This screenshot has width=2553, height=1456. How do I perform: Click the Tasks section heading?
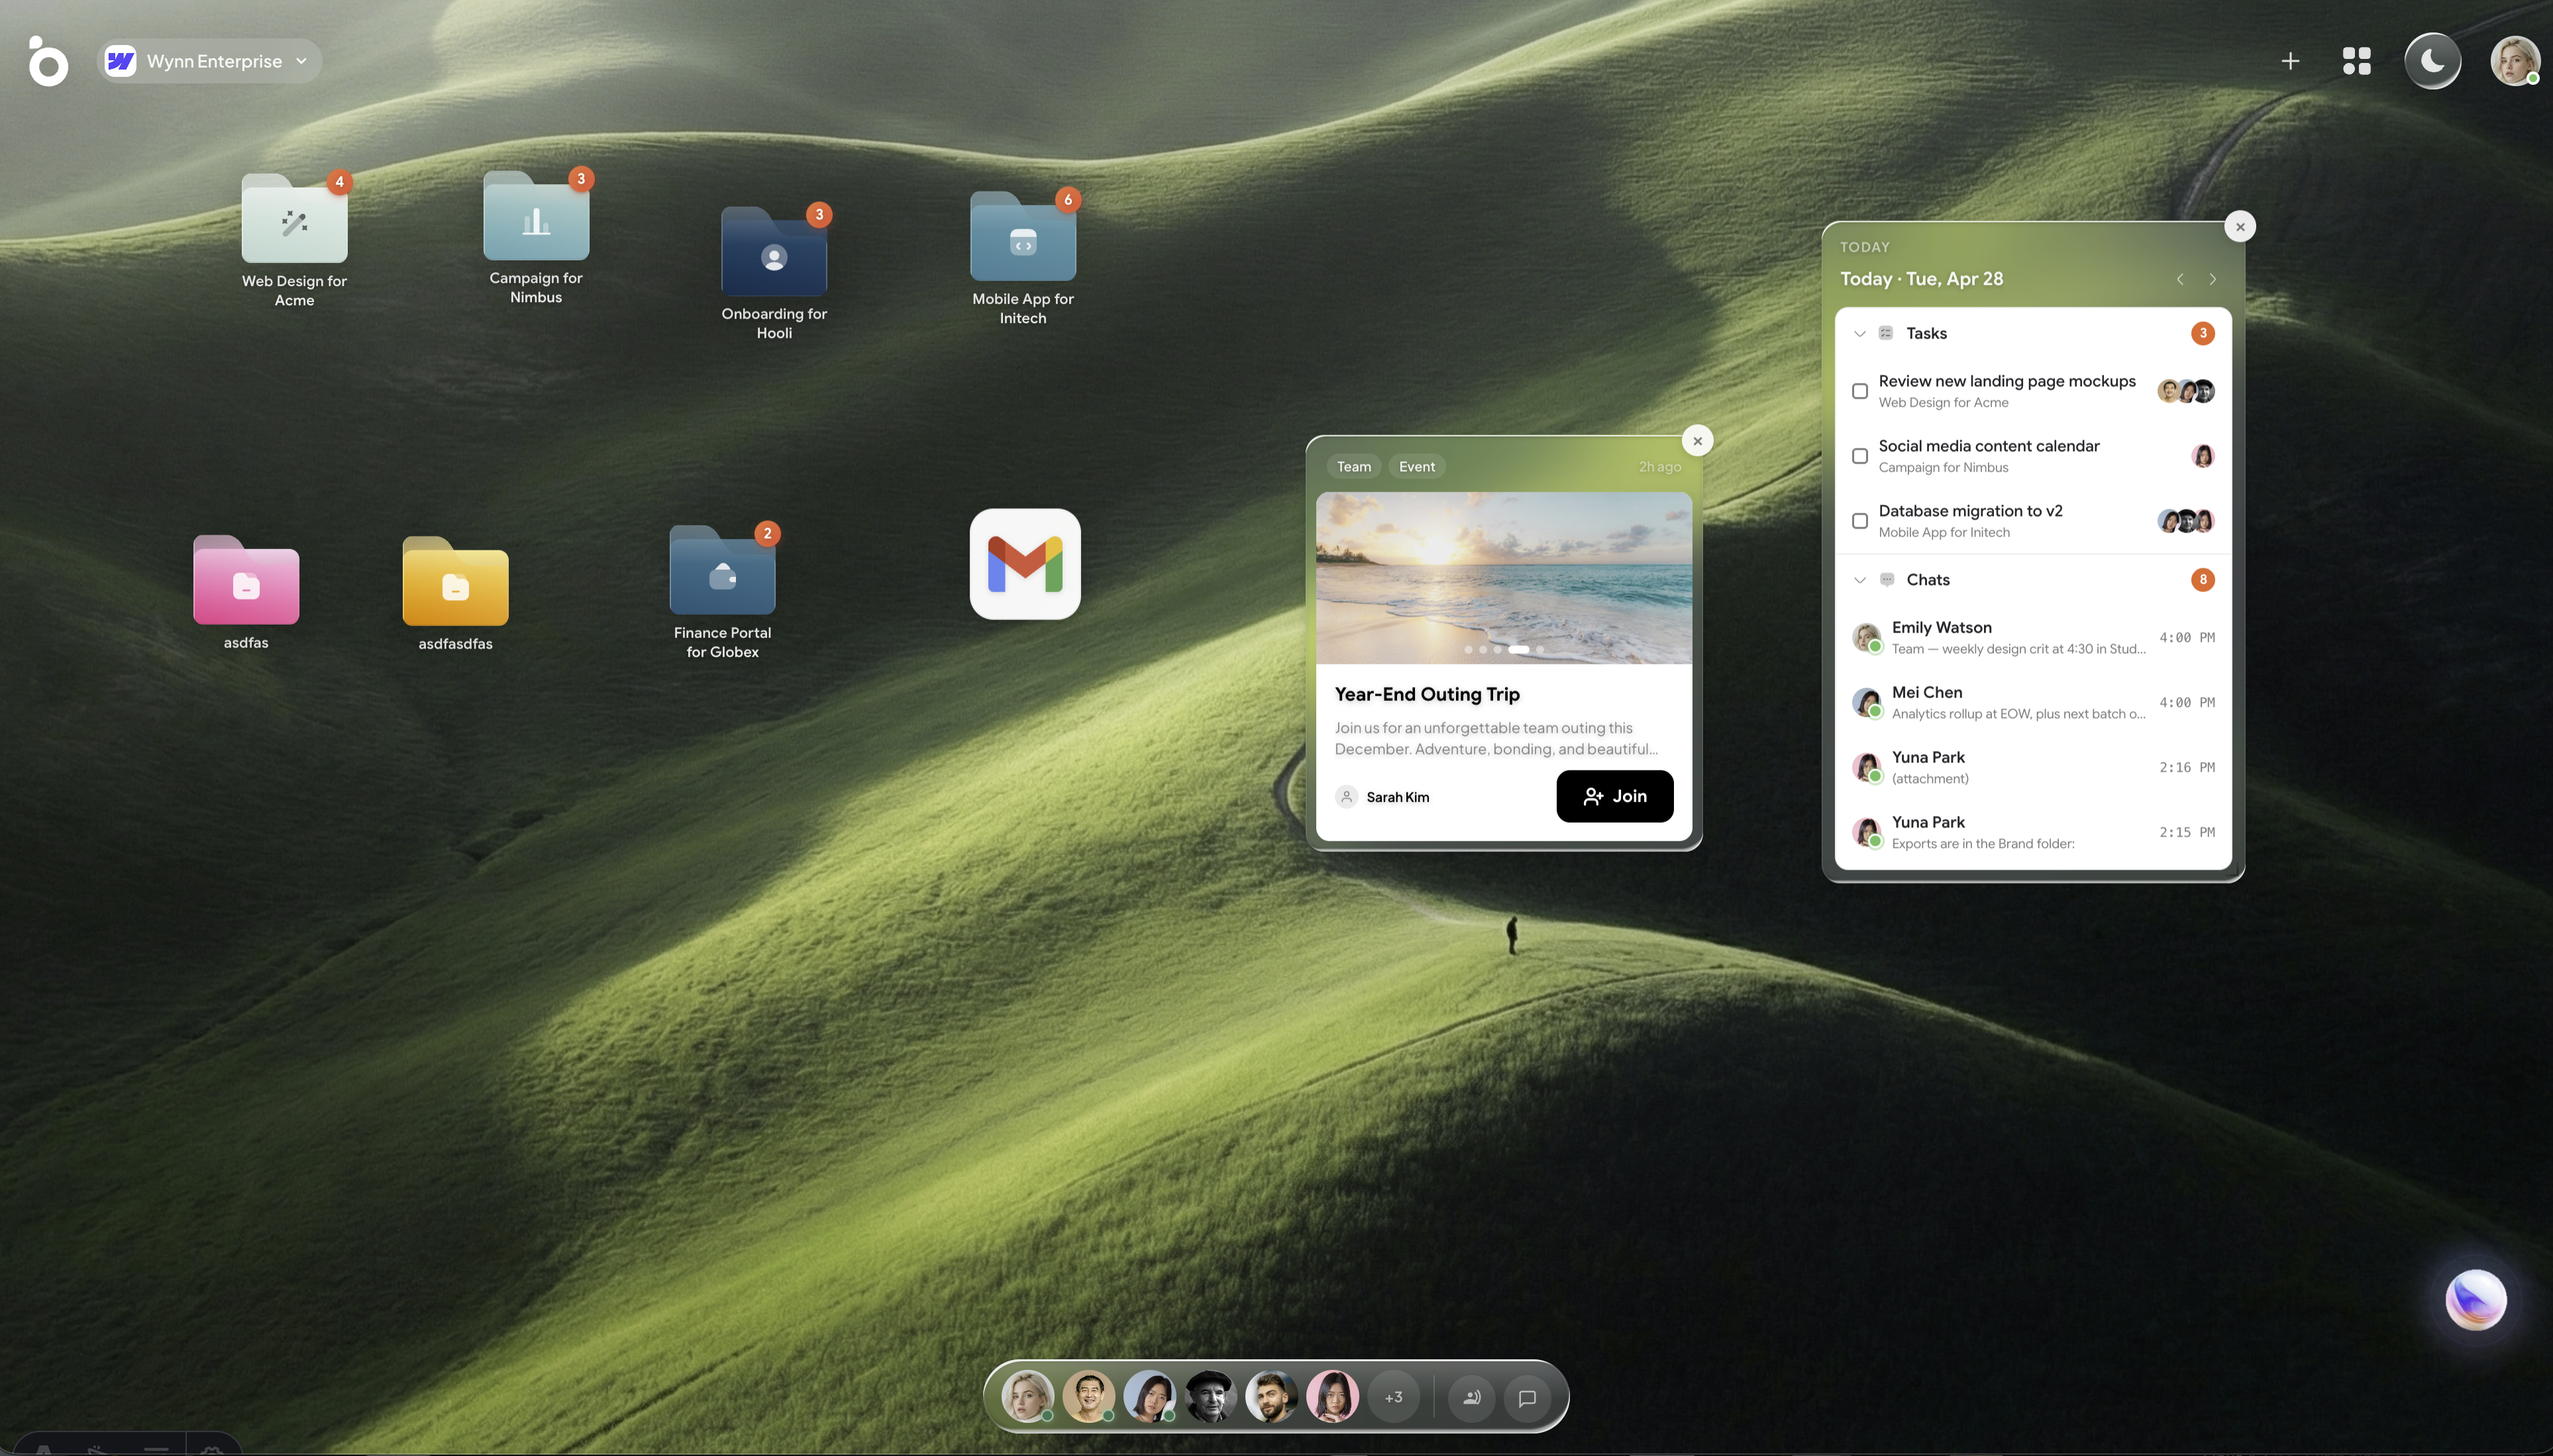(x=1926, y=334)
